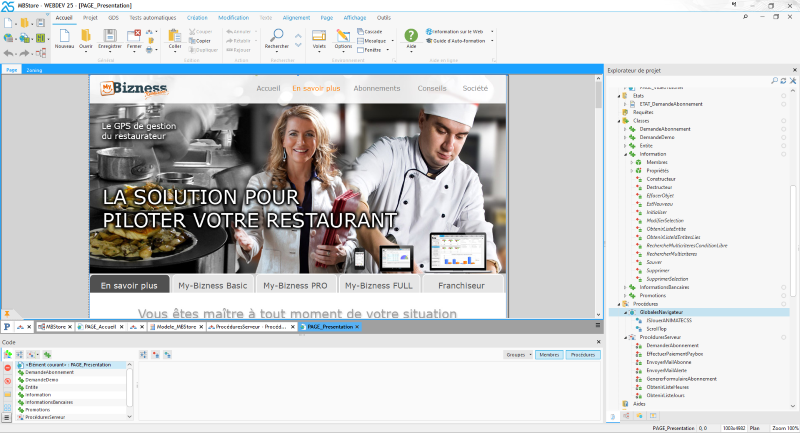Click the Copier button in Edition group
This screenshot has width=800, height=433.
pyautogui.click(x=200, y=41)
